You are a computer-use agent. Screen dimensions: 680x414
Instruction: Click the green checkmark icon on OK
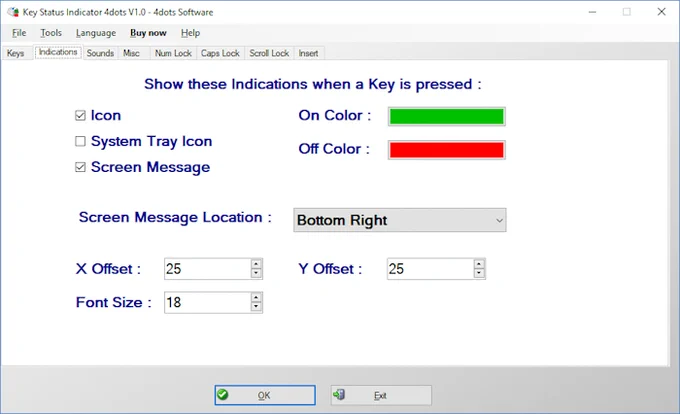pyautogui.click(x=223, y=394)
